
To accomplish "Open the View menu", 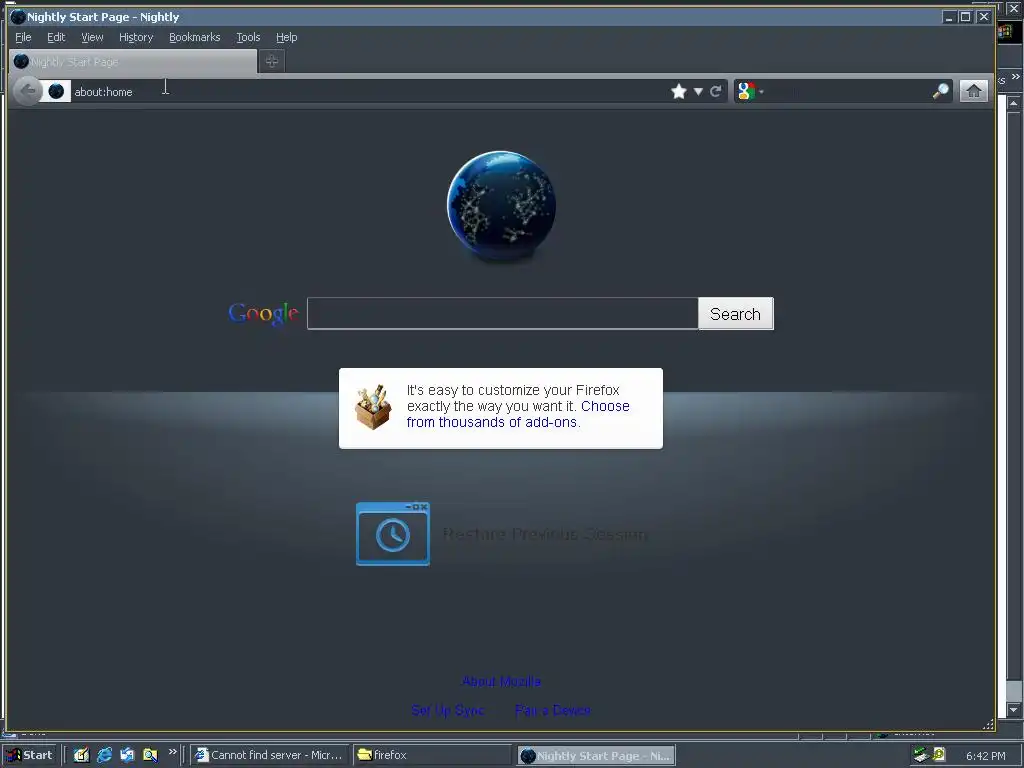I will click(92, 37).
